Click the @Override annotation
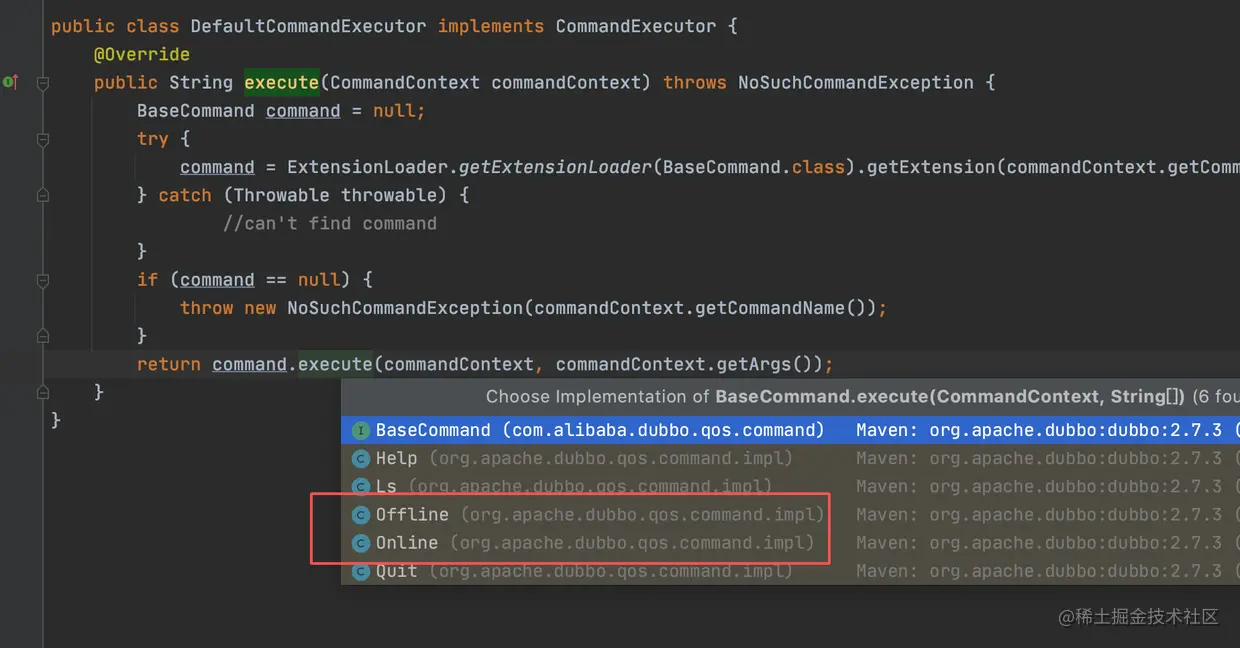This screenshot has height=648, width=1240. tap(142, 55)
